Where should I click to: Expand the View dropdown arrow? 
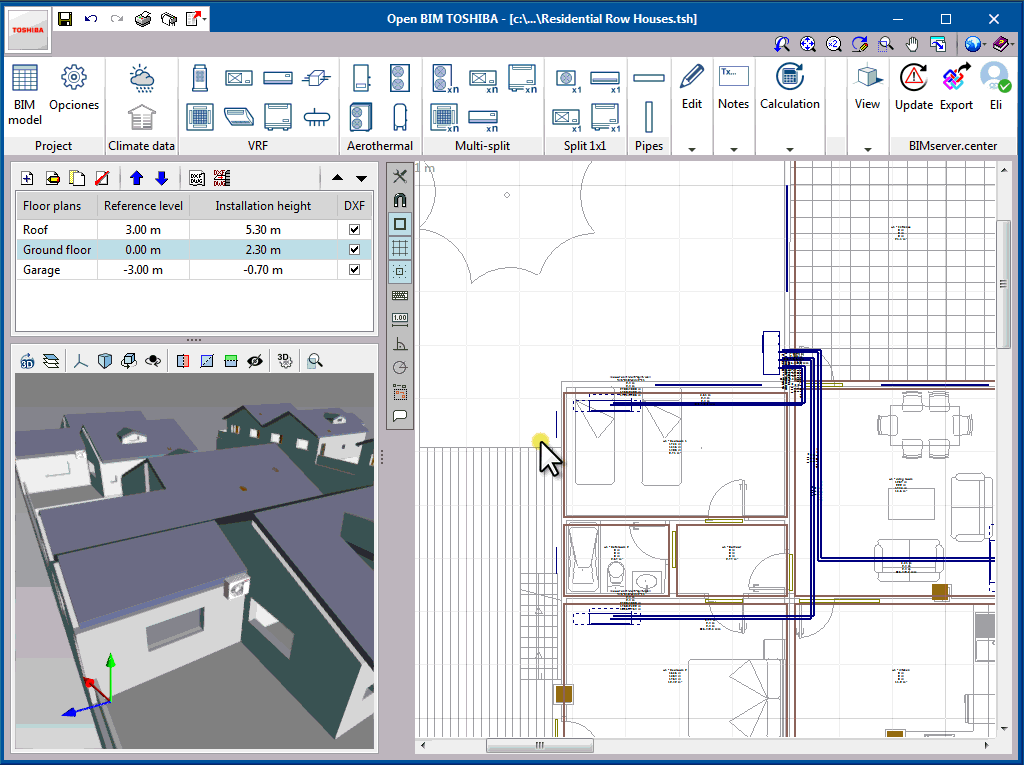point(867,148)
